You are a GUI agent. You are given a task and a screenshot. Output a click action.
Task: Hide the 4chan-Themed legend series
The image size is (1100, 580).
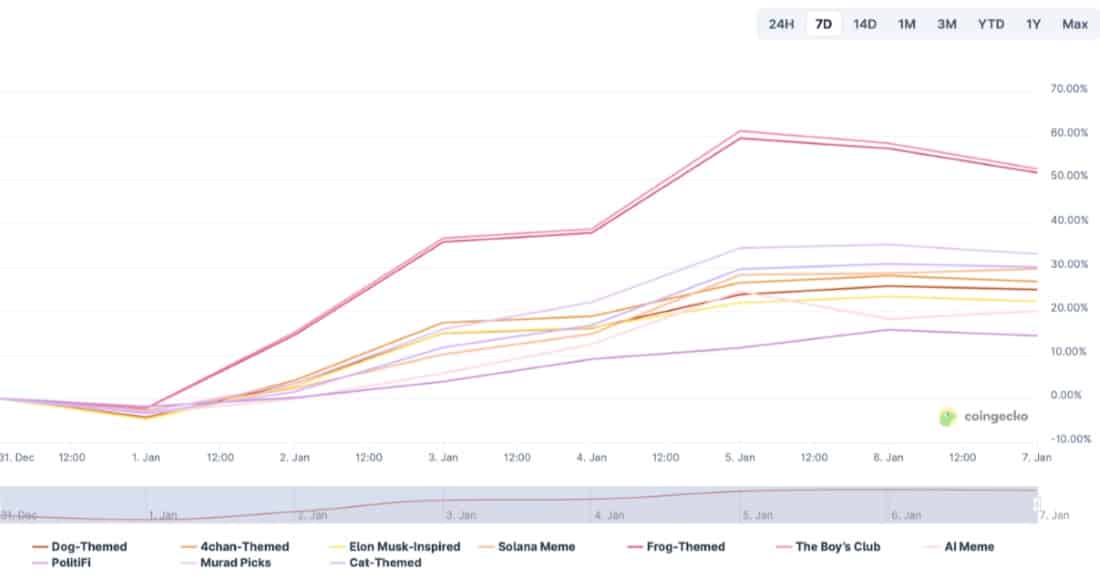coord(243,547)
